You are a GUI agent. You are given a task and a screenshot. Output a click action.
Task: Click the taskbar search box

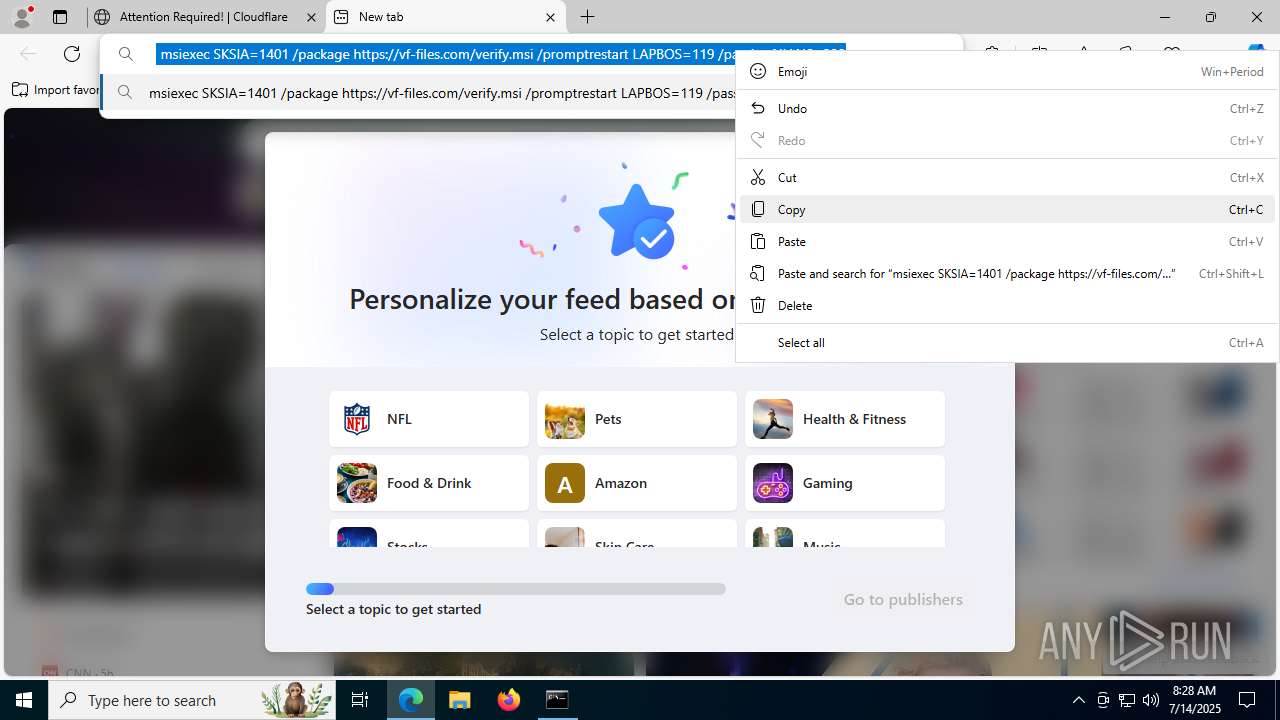tap(193, 700)
